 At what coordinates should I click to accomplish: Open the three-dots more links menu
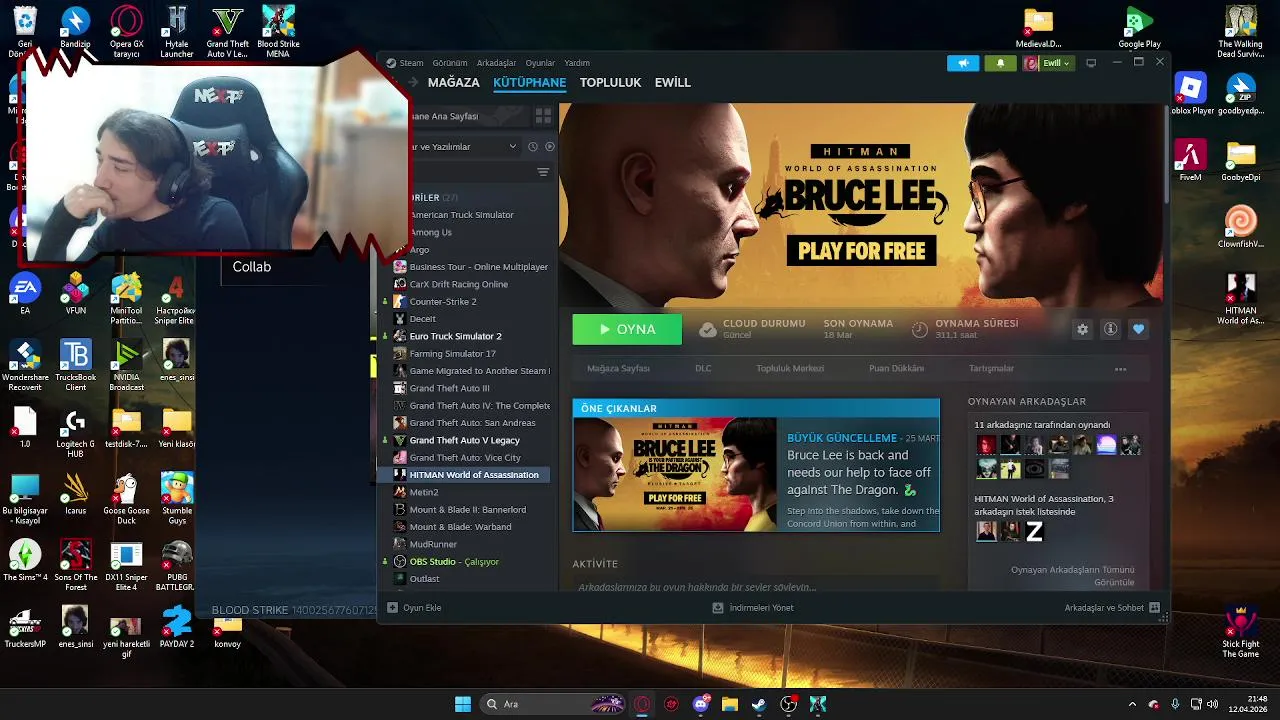pos(1120,369)
